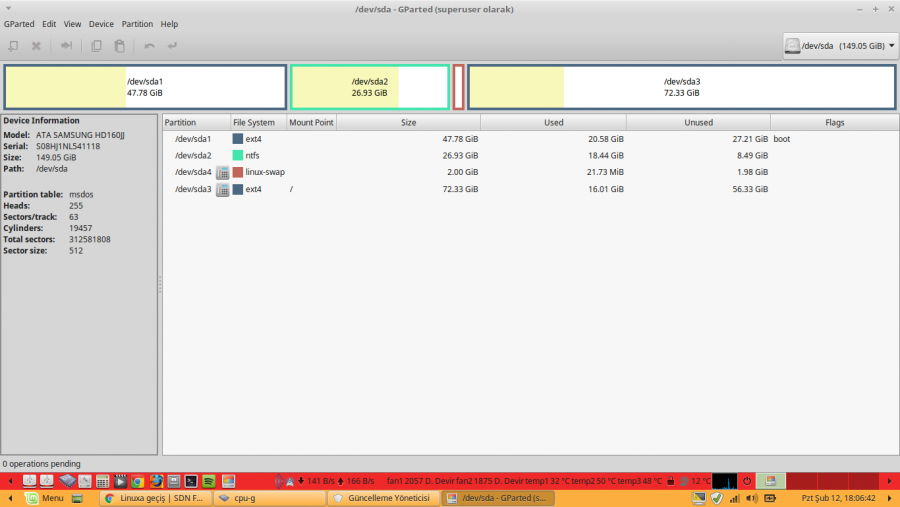Open the video player launcher icon

tap(121, 481)
